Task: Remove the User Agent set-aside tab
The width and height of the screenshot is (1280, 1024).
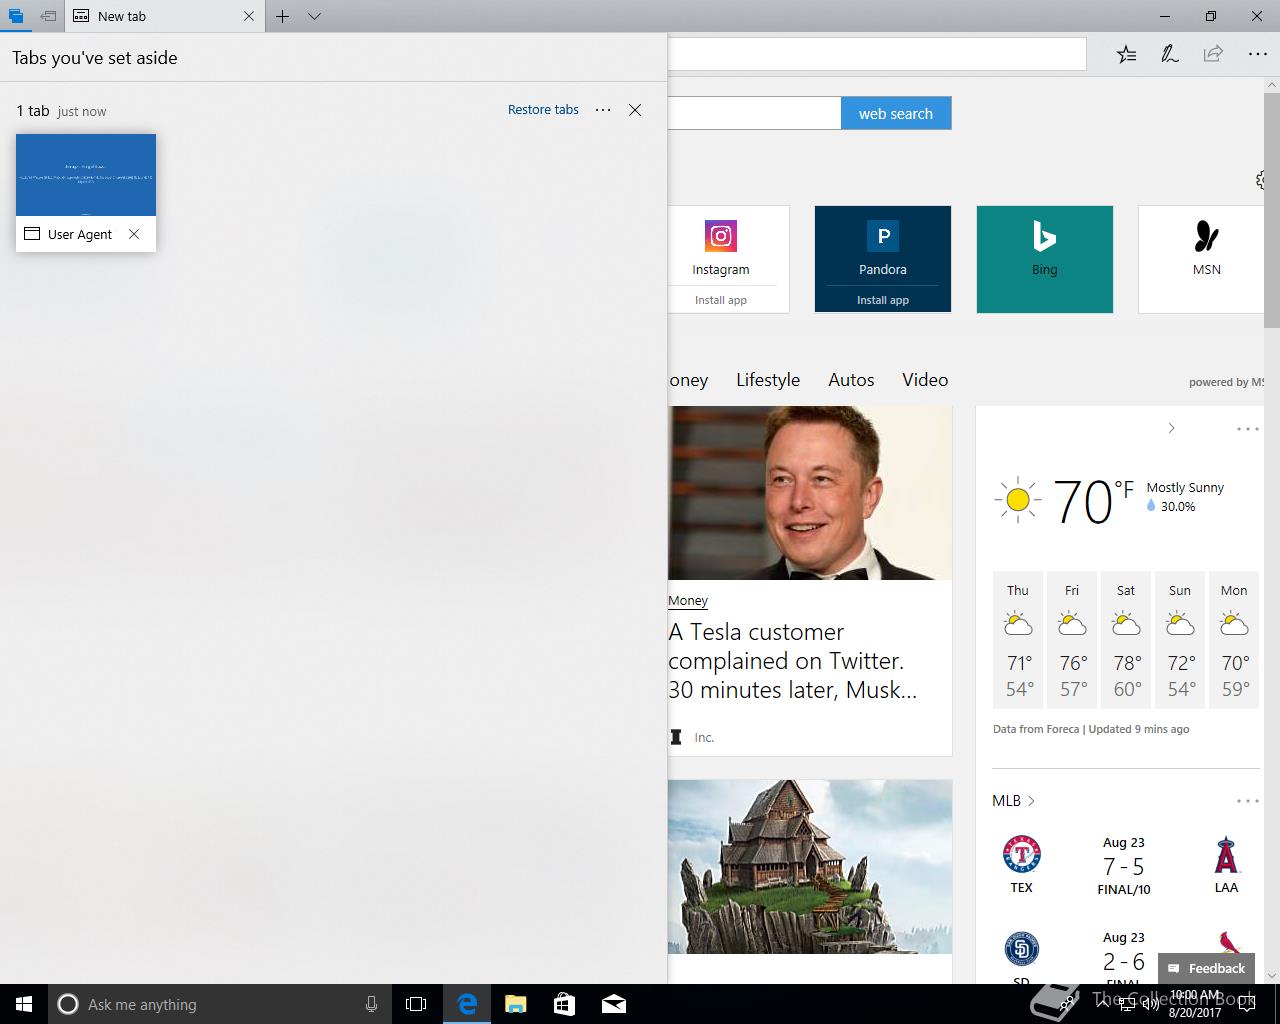Action: click(x=134, y=234)
